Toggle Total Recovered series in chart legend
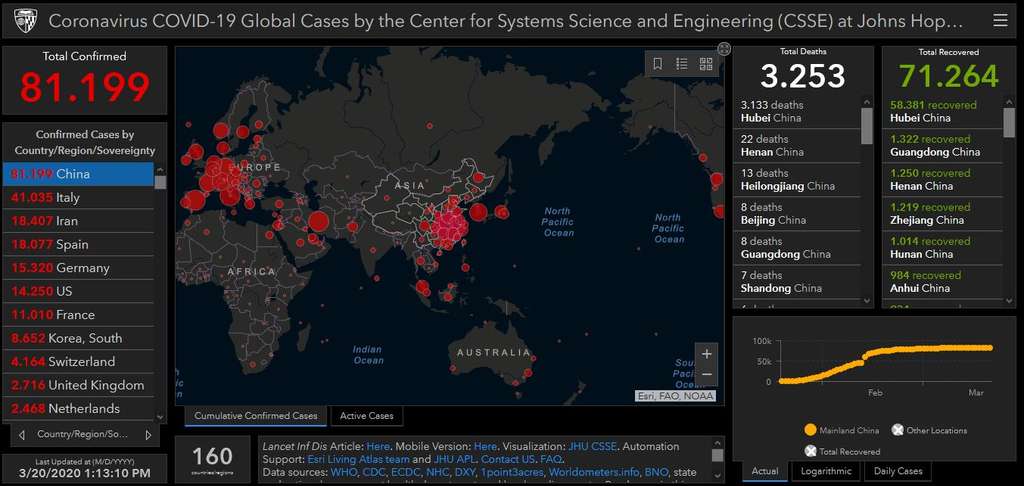This screenshot has width=1024, height=486. coord(842,451)
